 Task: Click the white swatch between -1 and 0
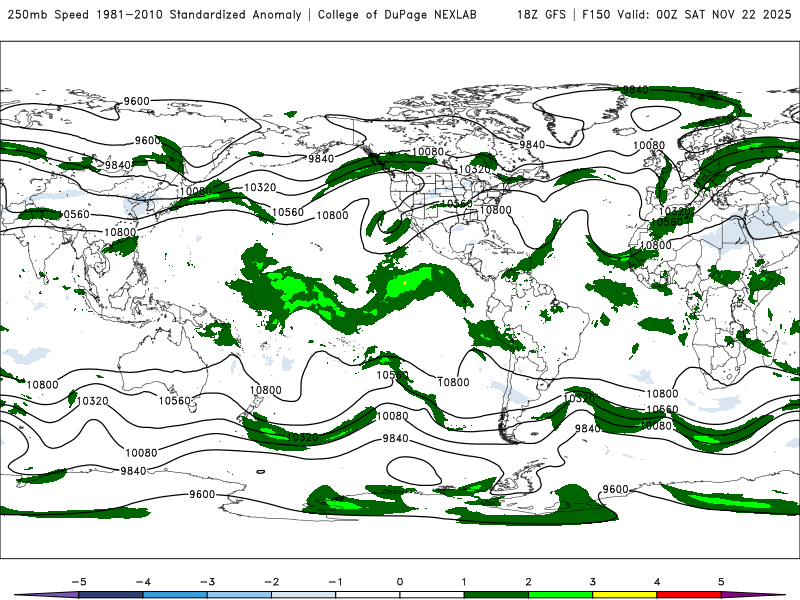(368, 595)
